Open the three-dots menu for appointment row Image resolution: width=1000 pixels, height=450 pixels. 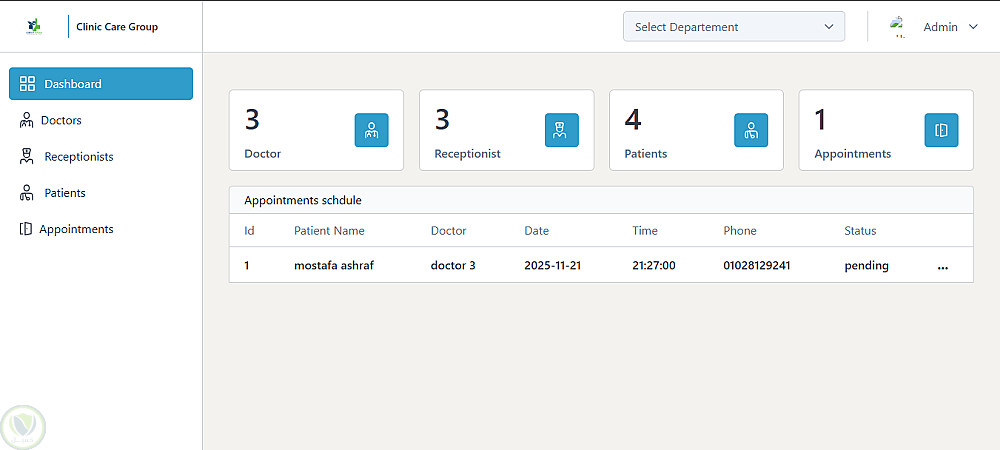click(942, 267)
